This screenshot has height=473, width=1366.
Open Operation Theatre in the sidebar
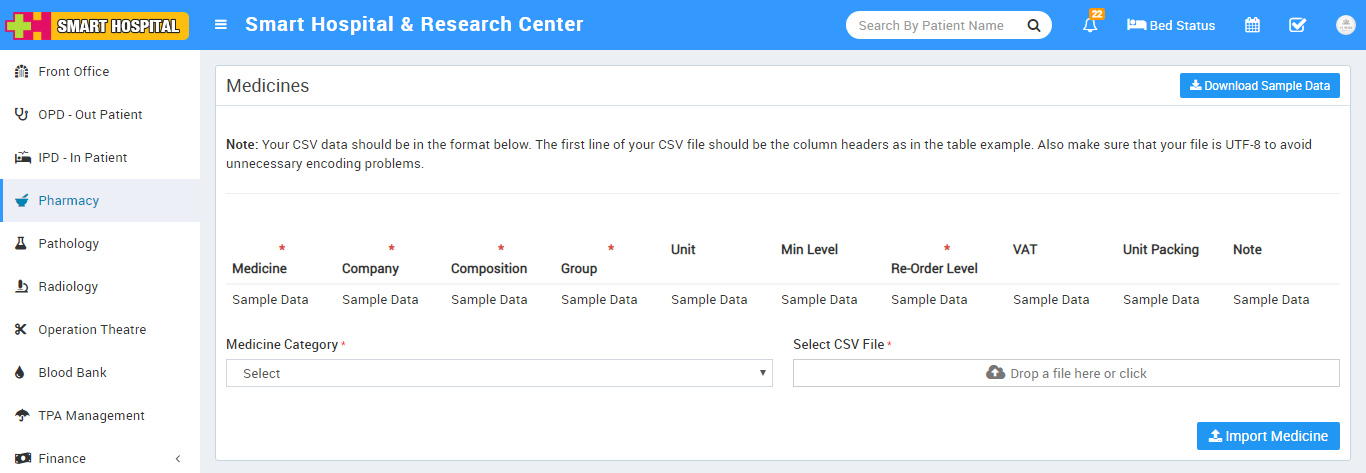click(x=92, y=330)
